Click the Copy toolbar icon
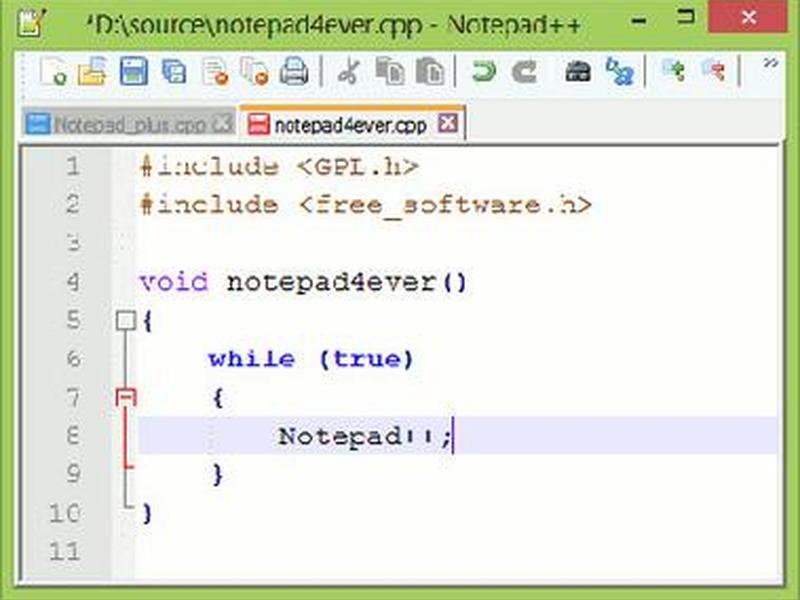The height and width of the screenshot is (600, 800). pyautogui.click(x=390, y=71)
